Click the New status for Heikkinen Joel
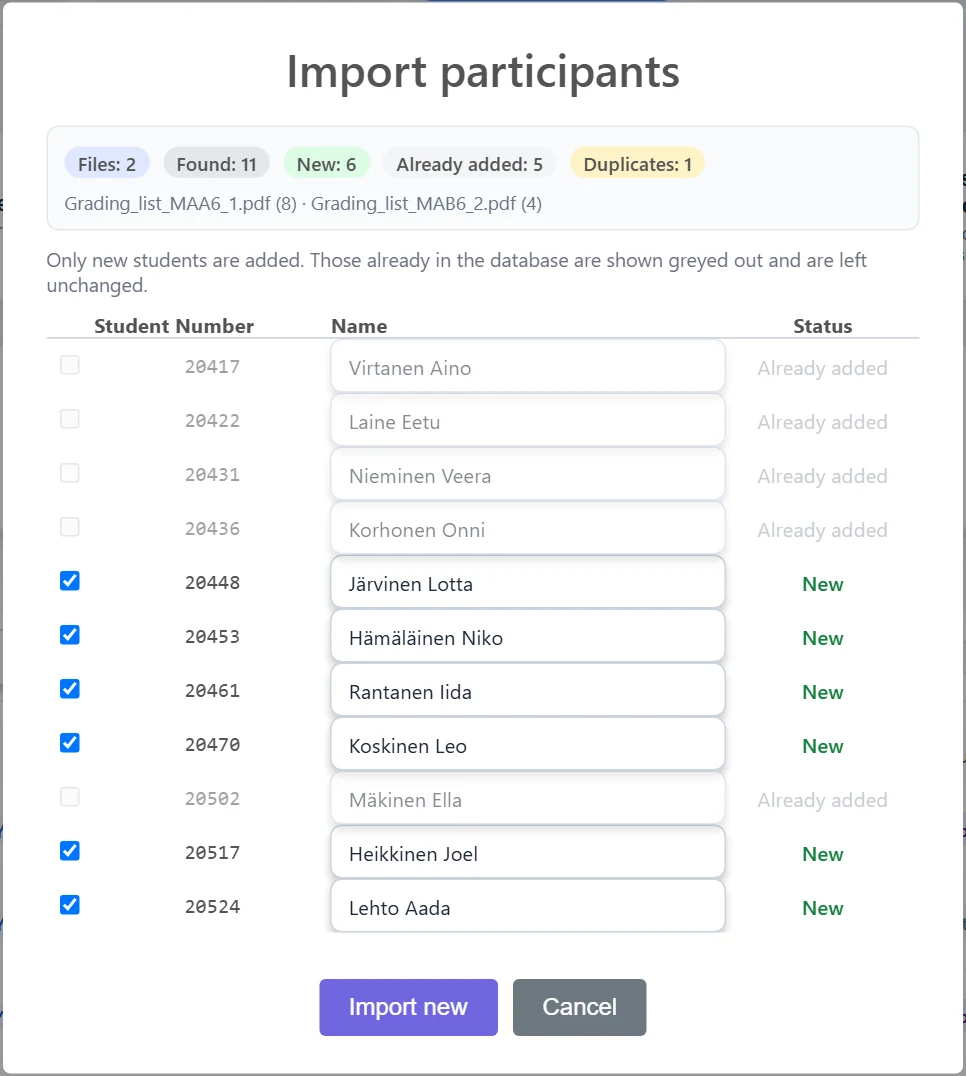 click(823, 854)
